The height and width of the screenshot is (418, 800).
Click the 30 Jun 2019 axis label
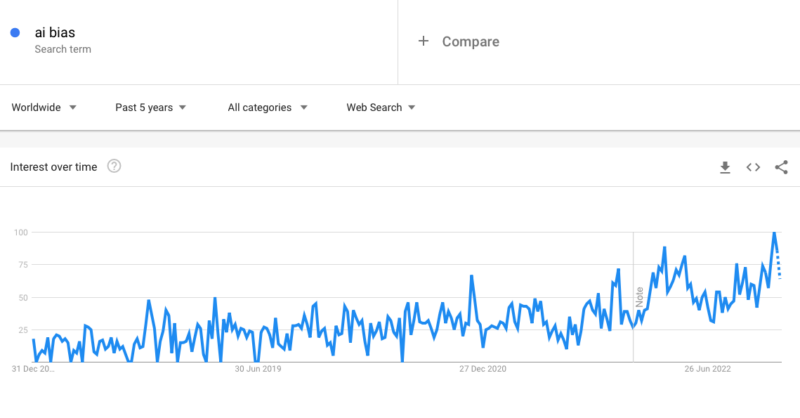259,369
